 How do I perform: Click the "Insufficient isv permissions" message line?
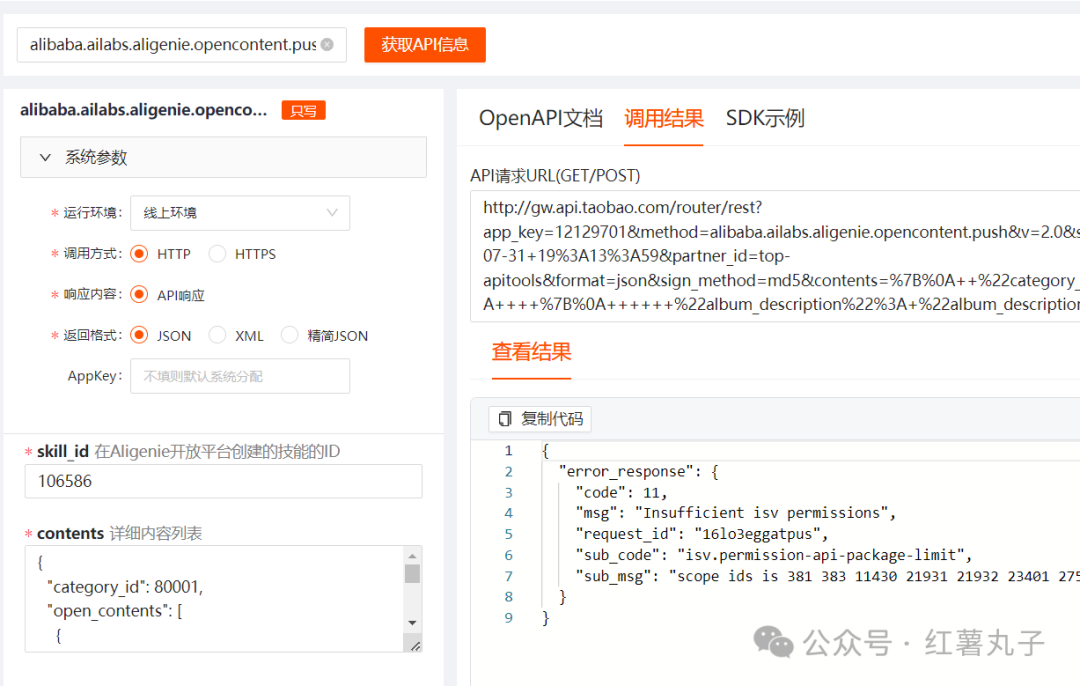(x=736, y=513)
